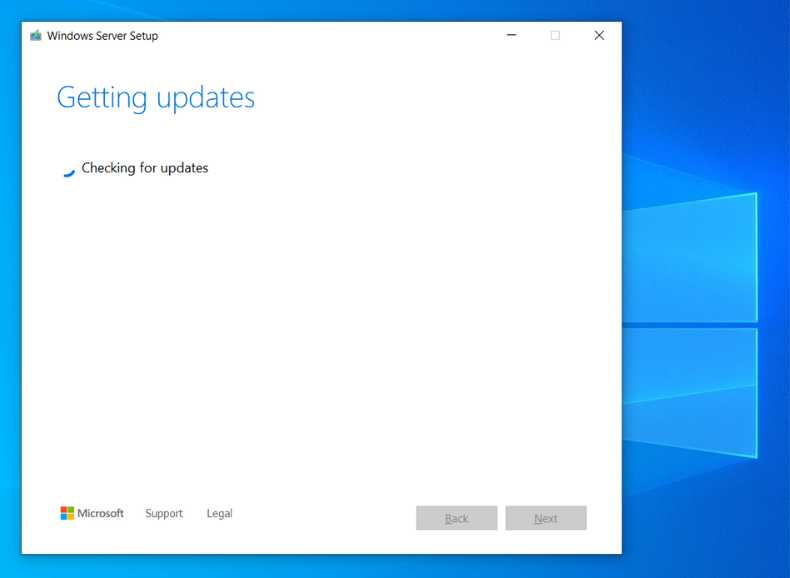
Task: Click the blank white area of setup dialog
Action: tap(320, 330)
